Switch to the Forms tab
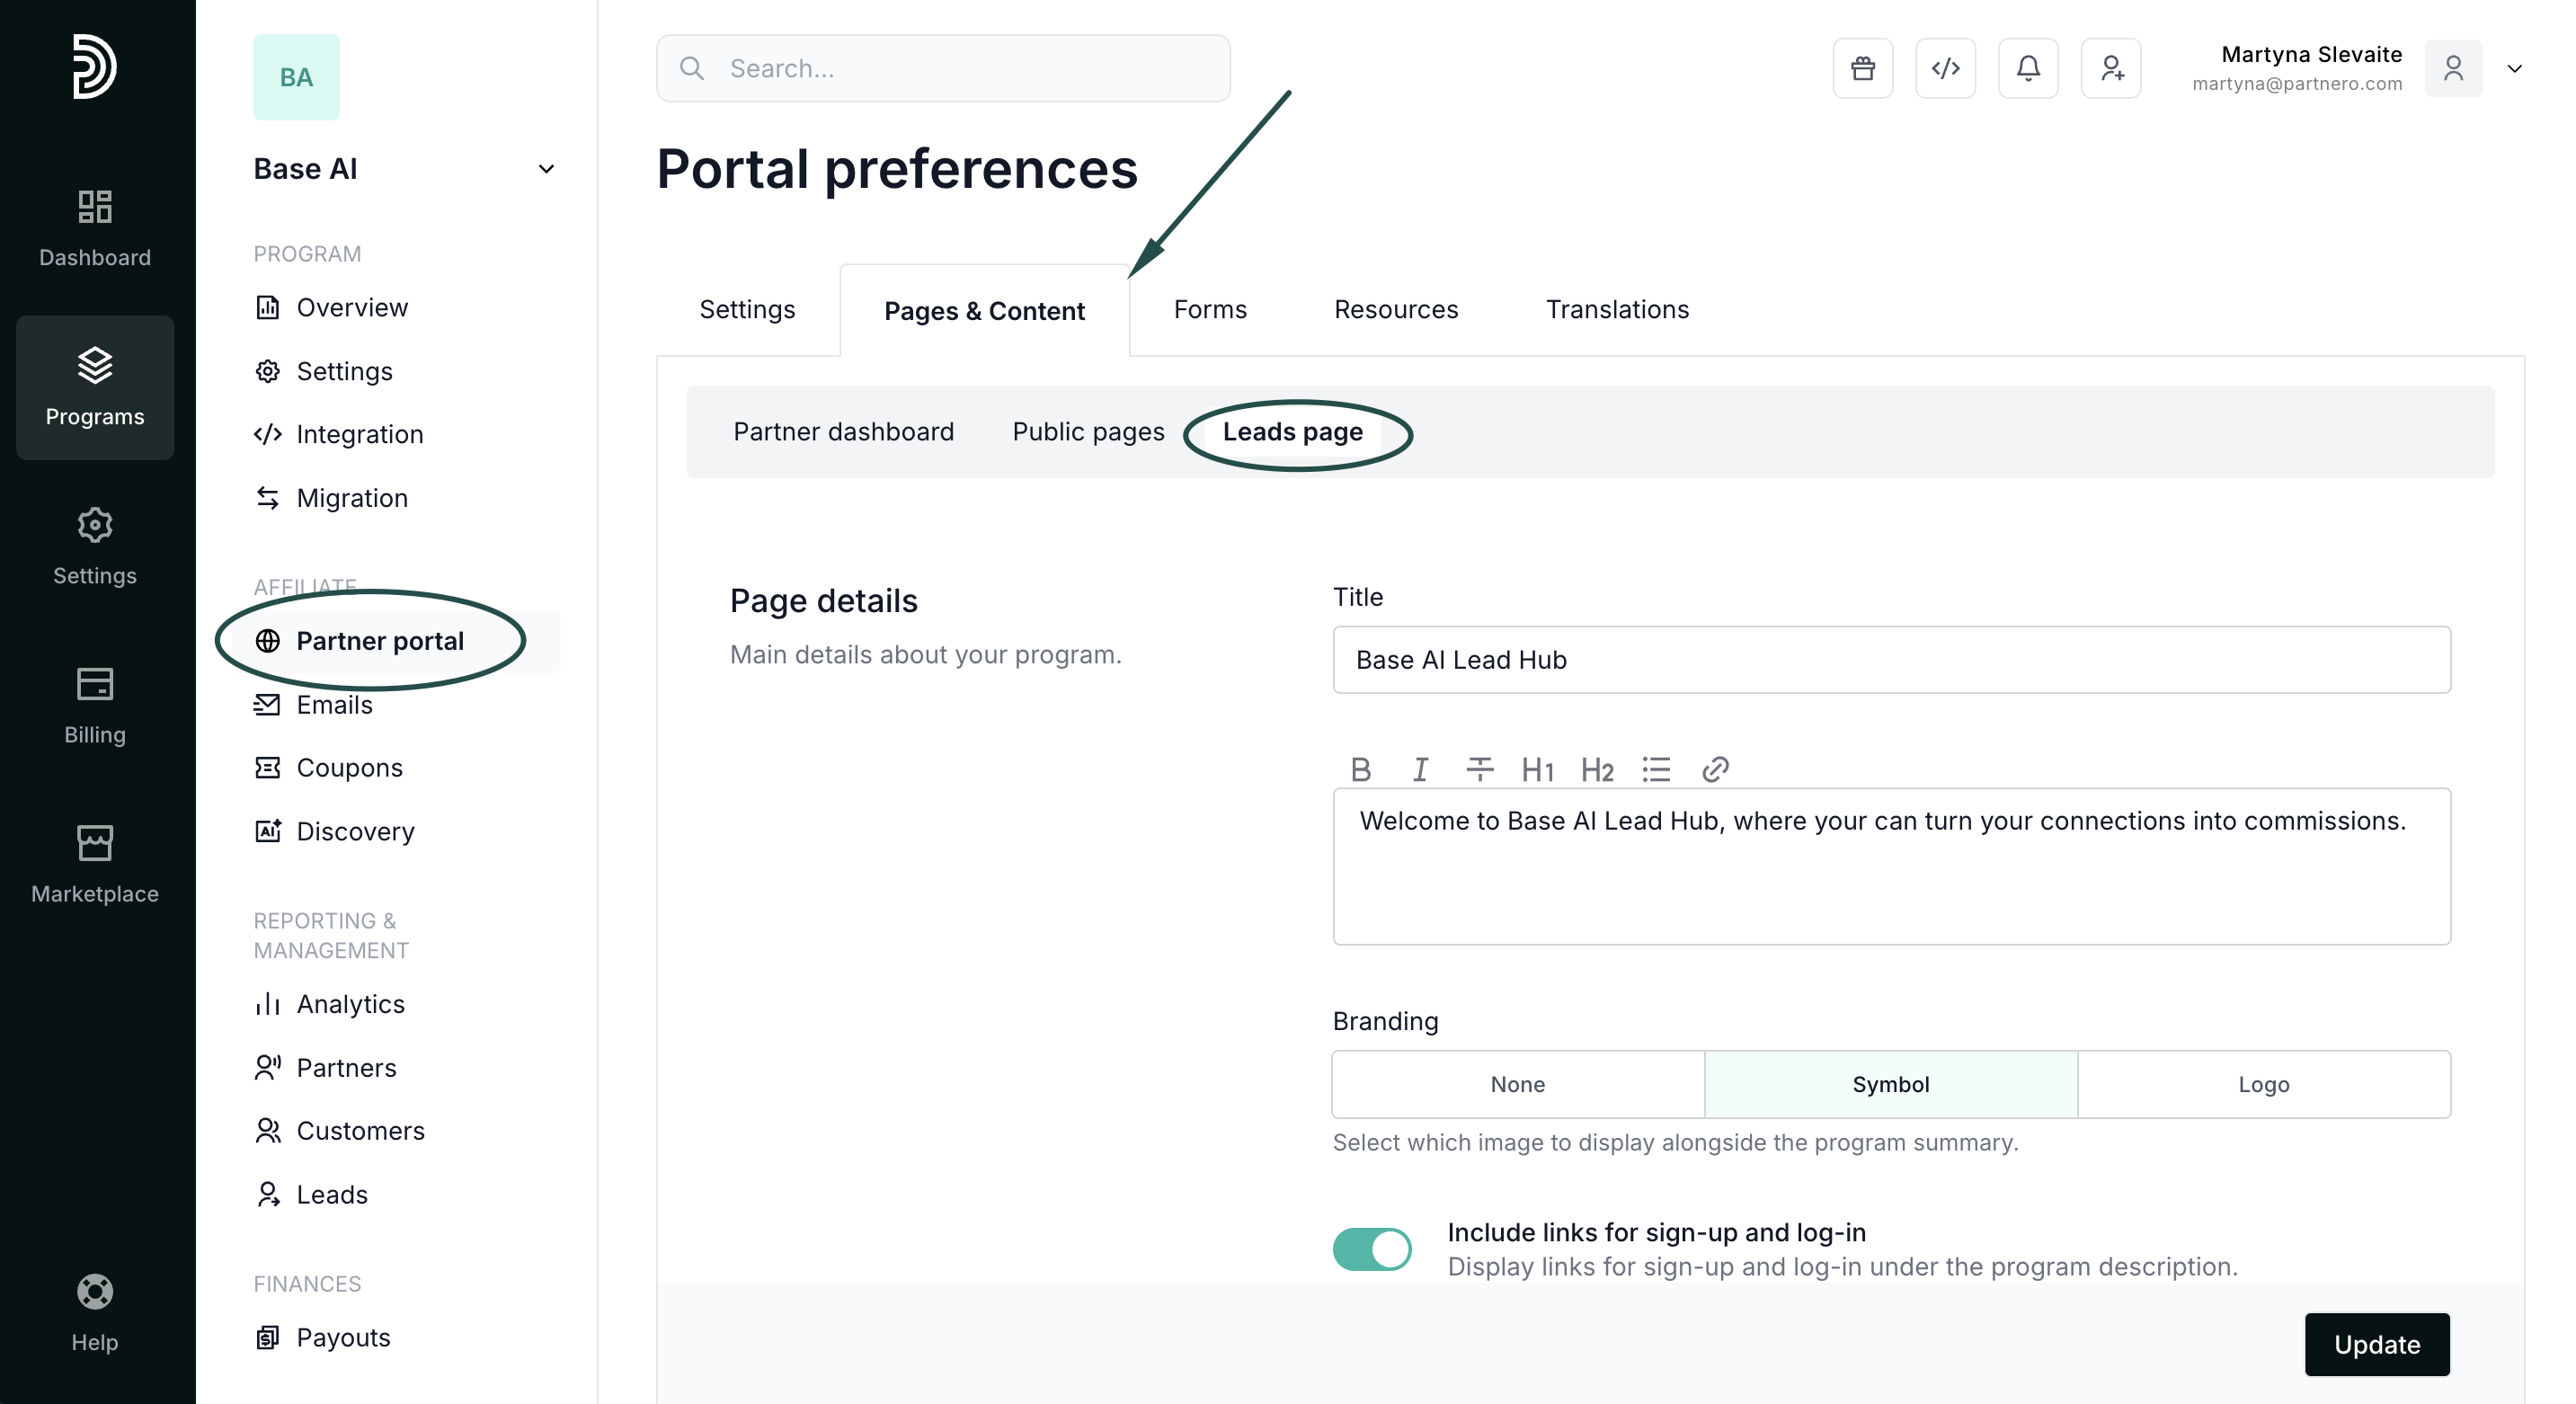Image resolution: width=2576 pixels, height=1404 pixels. (x=1210, y=309)
